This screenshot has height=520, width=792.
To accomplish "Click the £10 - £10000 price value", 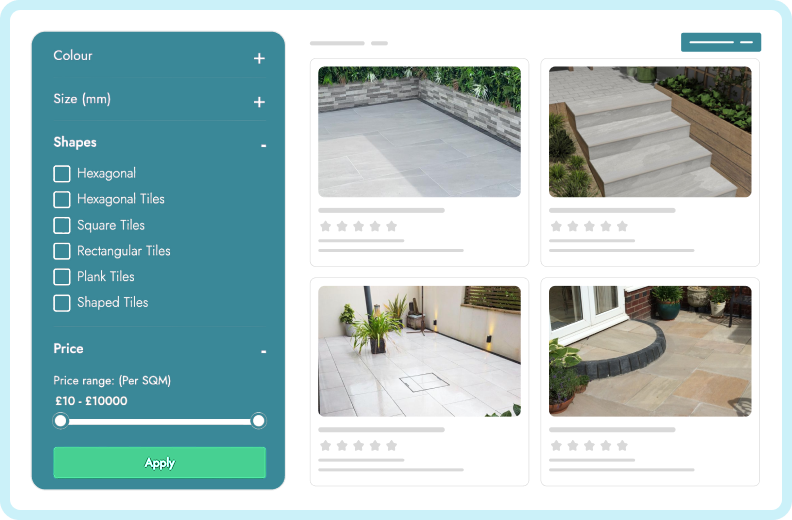I will (91, 401).
